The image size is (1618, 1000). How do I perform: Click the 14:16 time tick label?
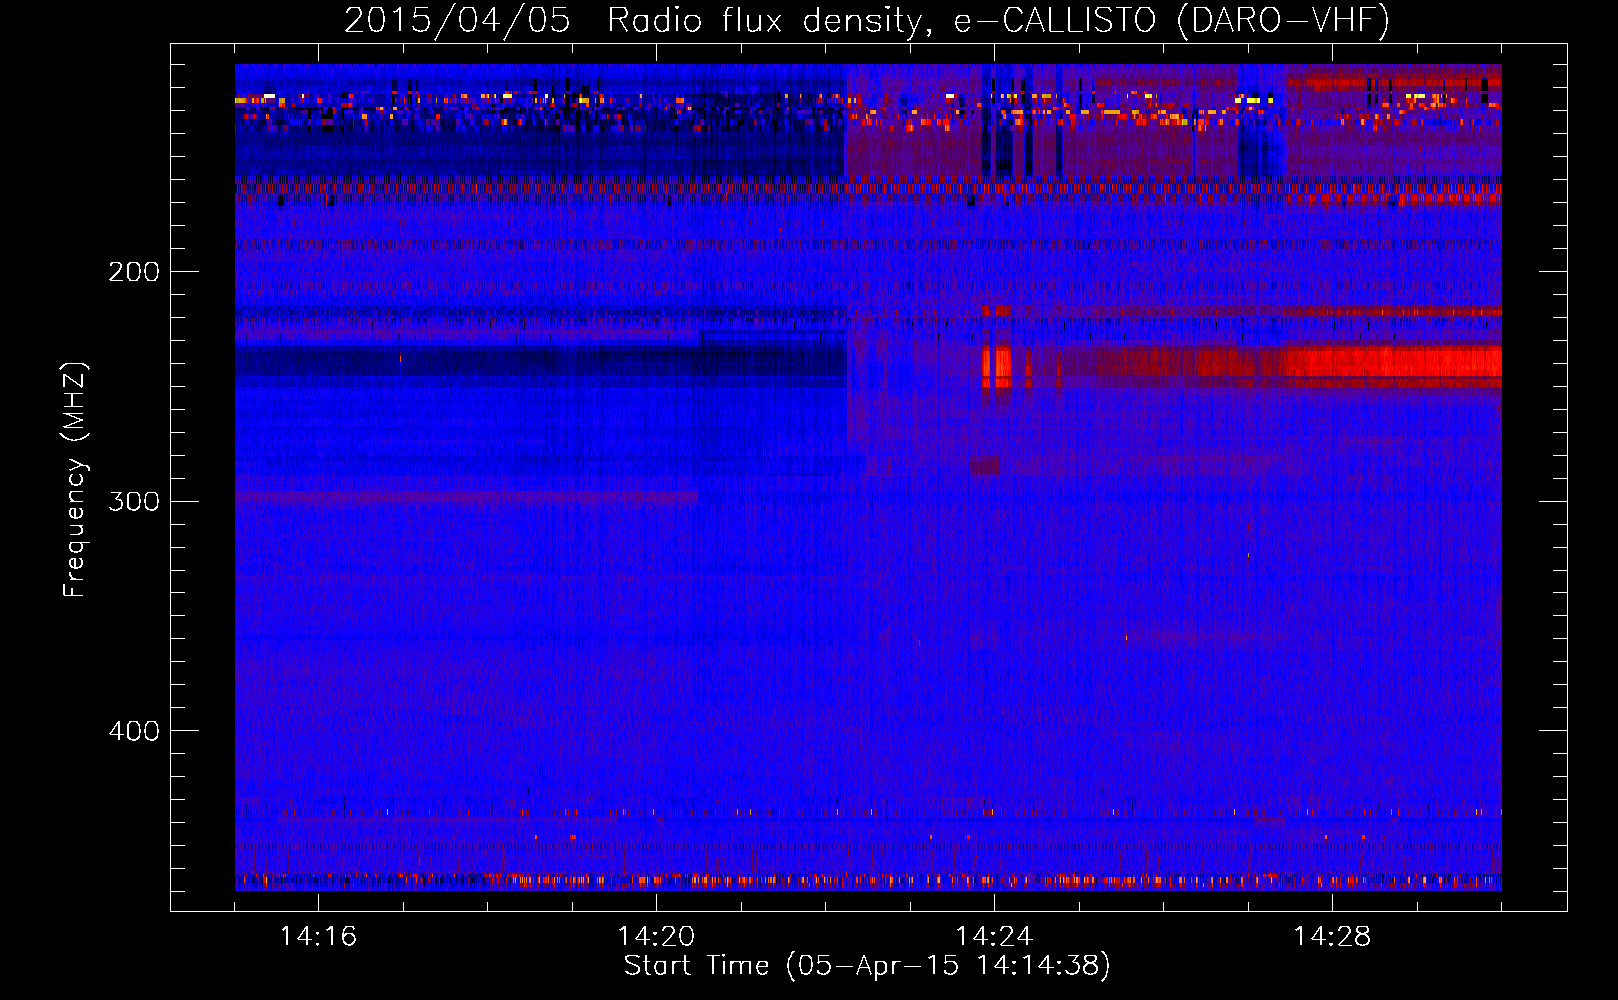[318, 936]
